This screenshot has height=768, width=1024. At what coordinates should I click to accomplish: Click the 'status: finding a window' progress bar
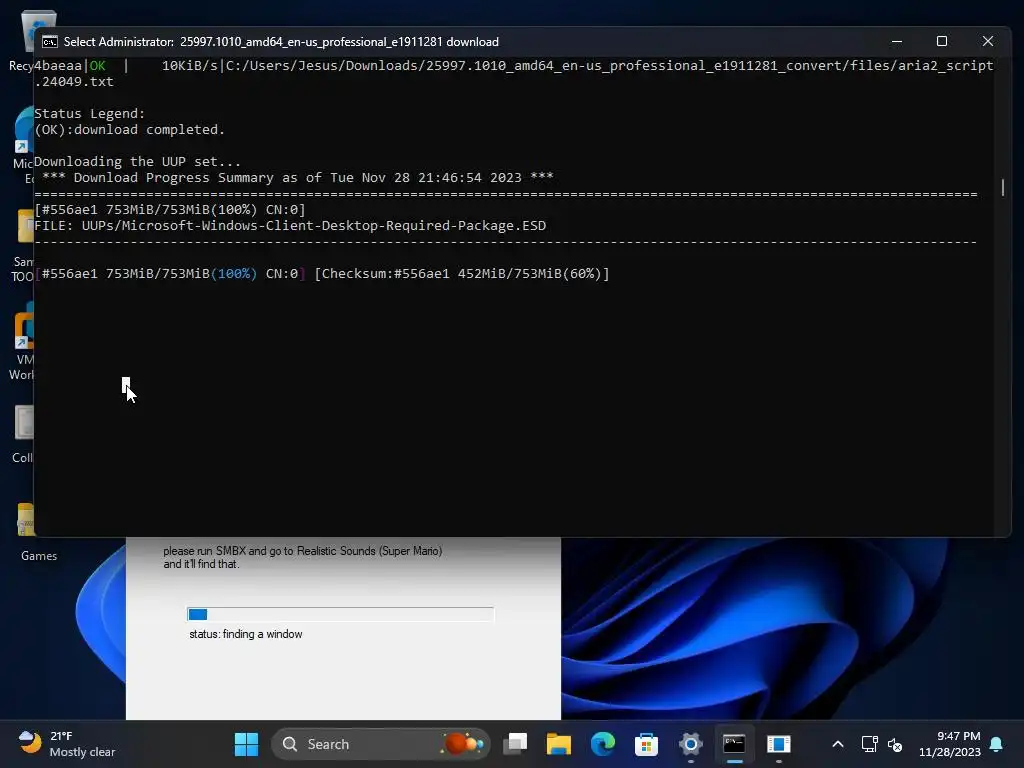[x=340, y=614]
